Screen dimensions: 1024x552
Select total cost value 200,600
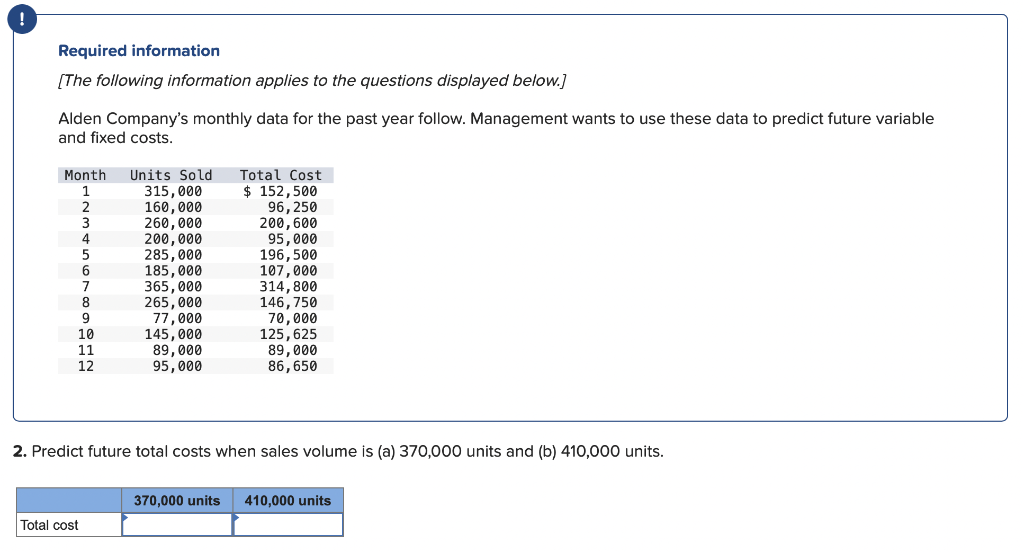click(x=289, y=223)
